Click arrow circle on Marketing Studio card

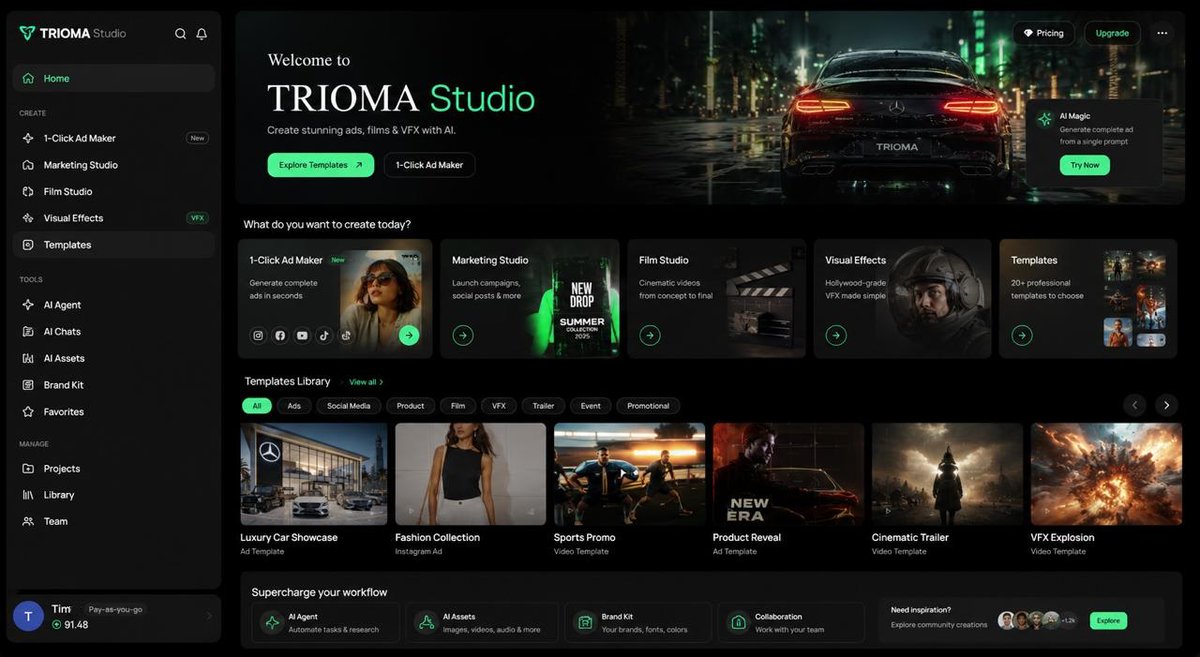(463, 335)
